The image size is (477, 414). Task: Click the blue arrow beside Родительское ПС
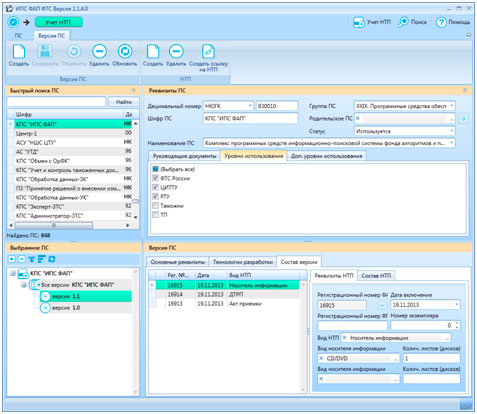[463, 119]
